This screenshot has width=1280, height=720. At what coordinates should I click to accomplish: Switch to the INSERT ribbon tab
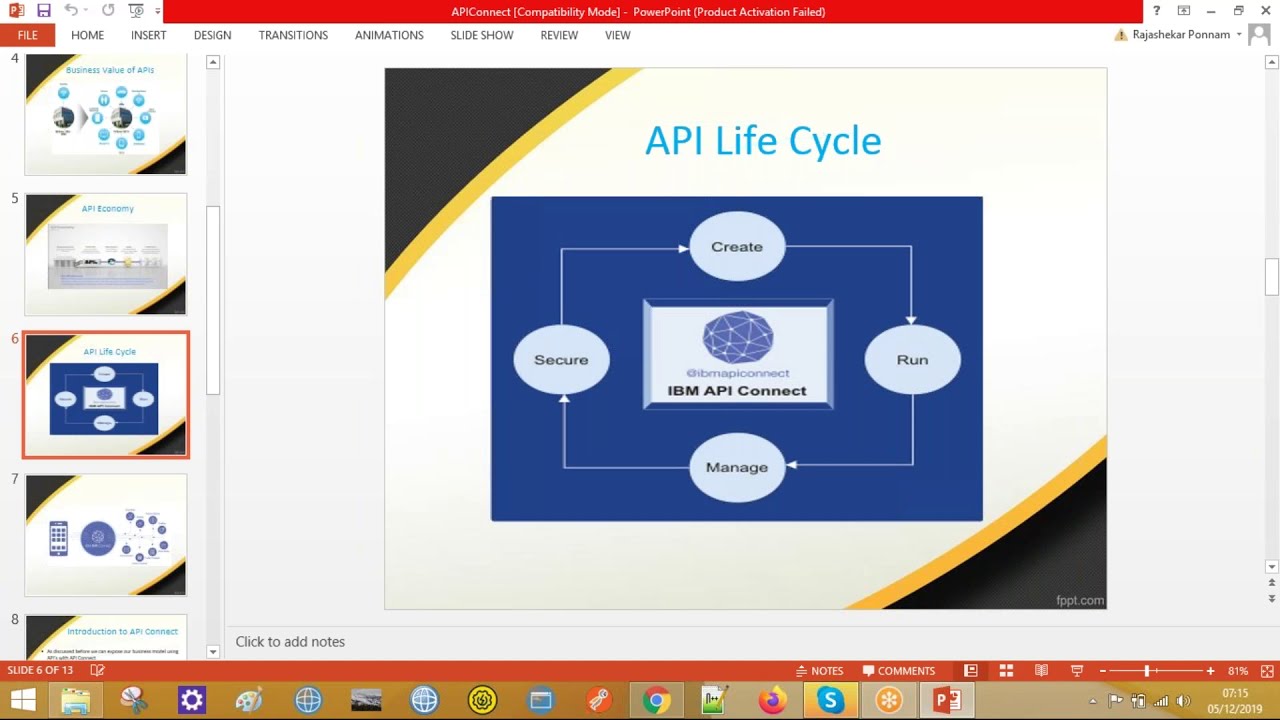pyautogui.click(x=148, y=35)
